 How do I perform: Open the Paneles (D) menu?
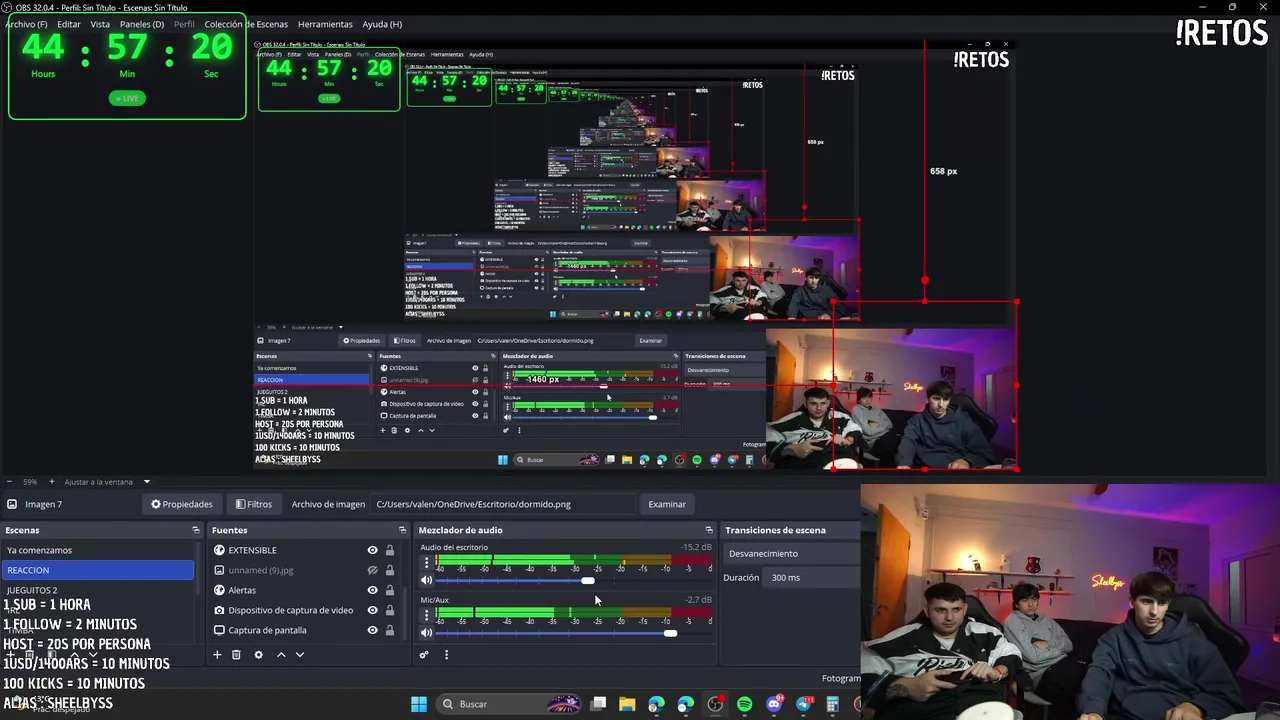[x=142, y=24]
